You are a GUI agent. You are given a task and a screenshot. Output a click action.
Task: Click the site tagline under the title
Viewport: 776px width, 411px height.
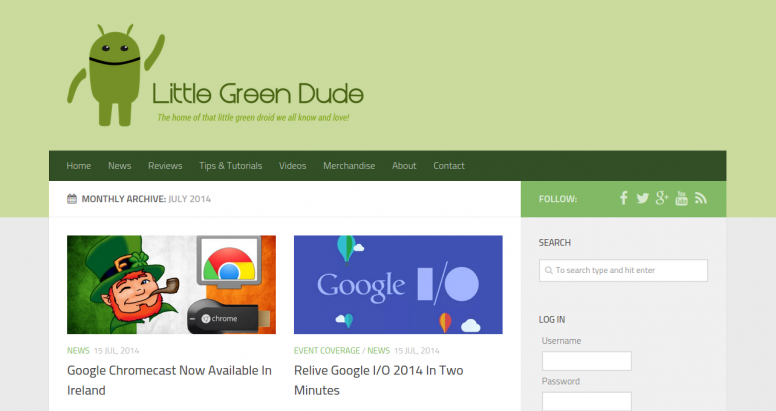(x=253, y=118)
